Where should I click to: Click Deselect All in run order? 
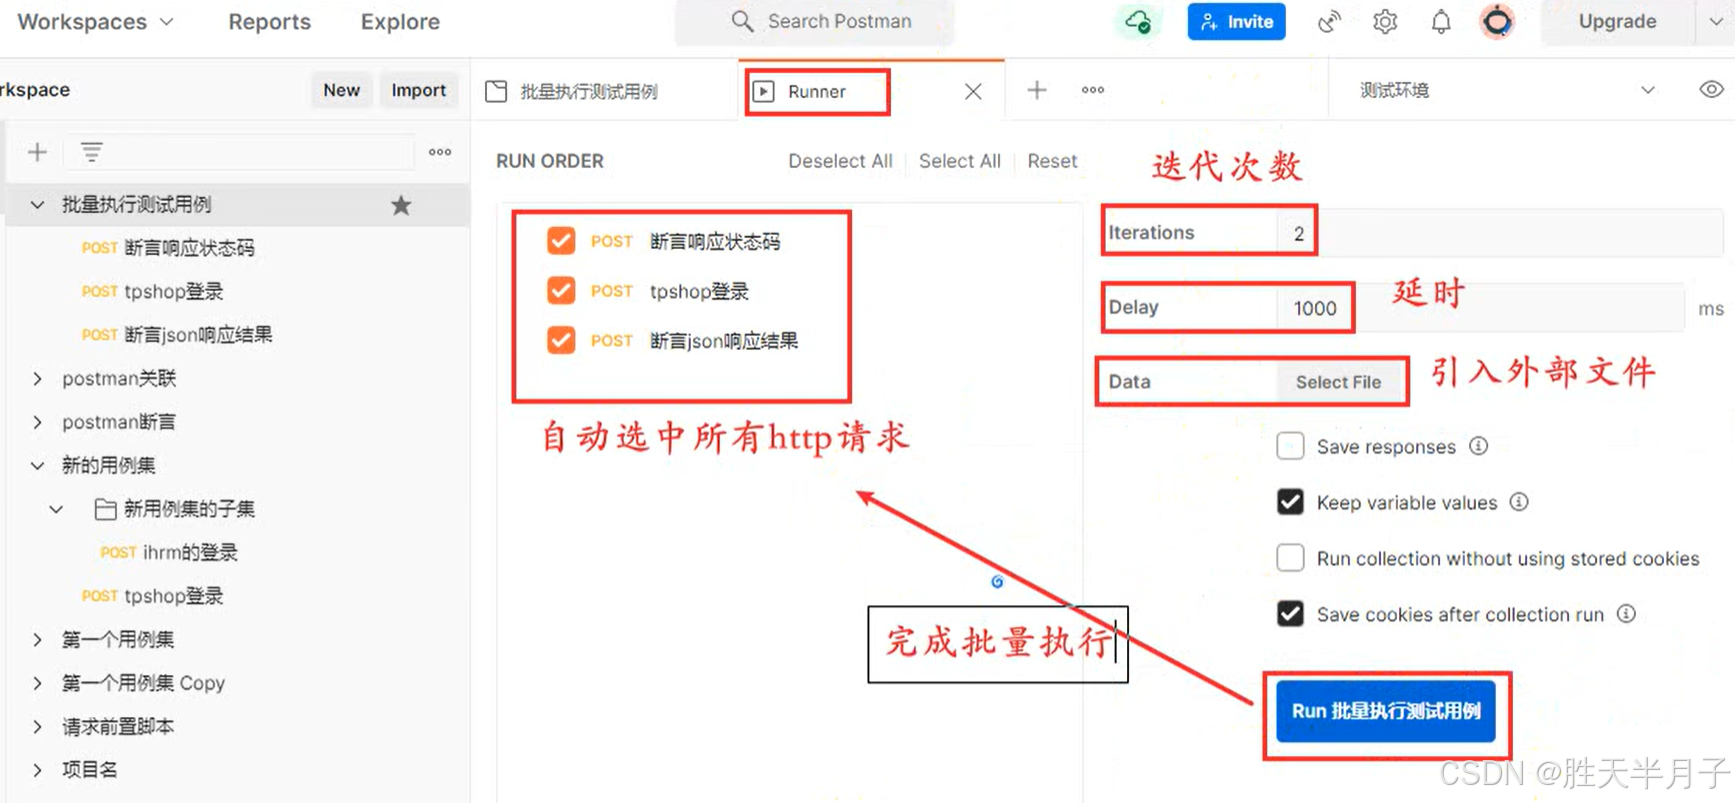(840, 161)
